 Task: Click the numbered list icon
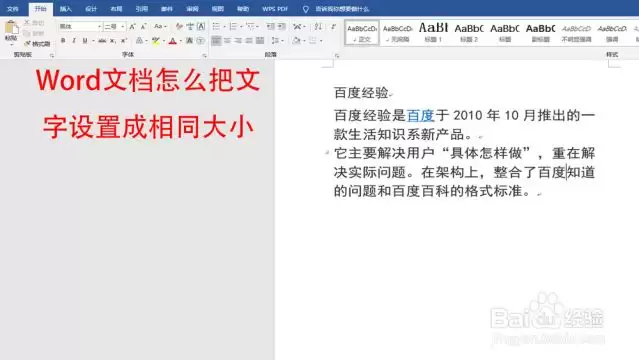233,27
